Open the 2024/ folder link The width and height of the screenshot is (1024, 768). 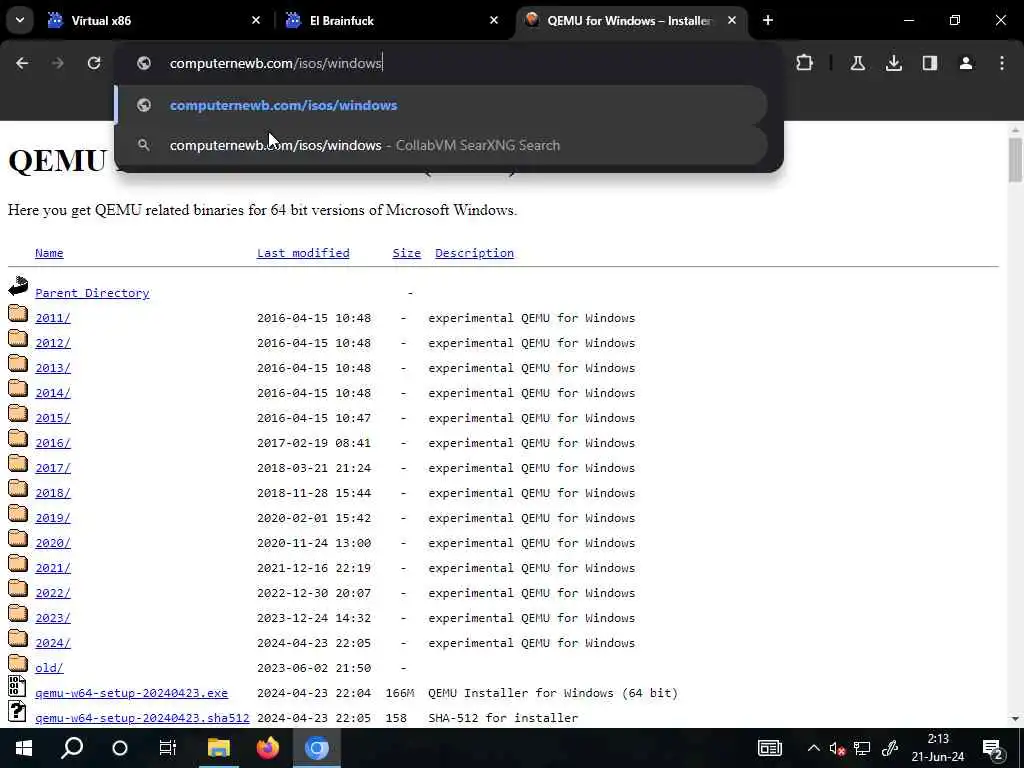(53, 643)
